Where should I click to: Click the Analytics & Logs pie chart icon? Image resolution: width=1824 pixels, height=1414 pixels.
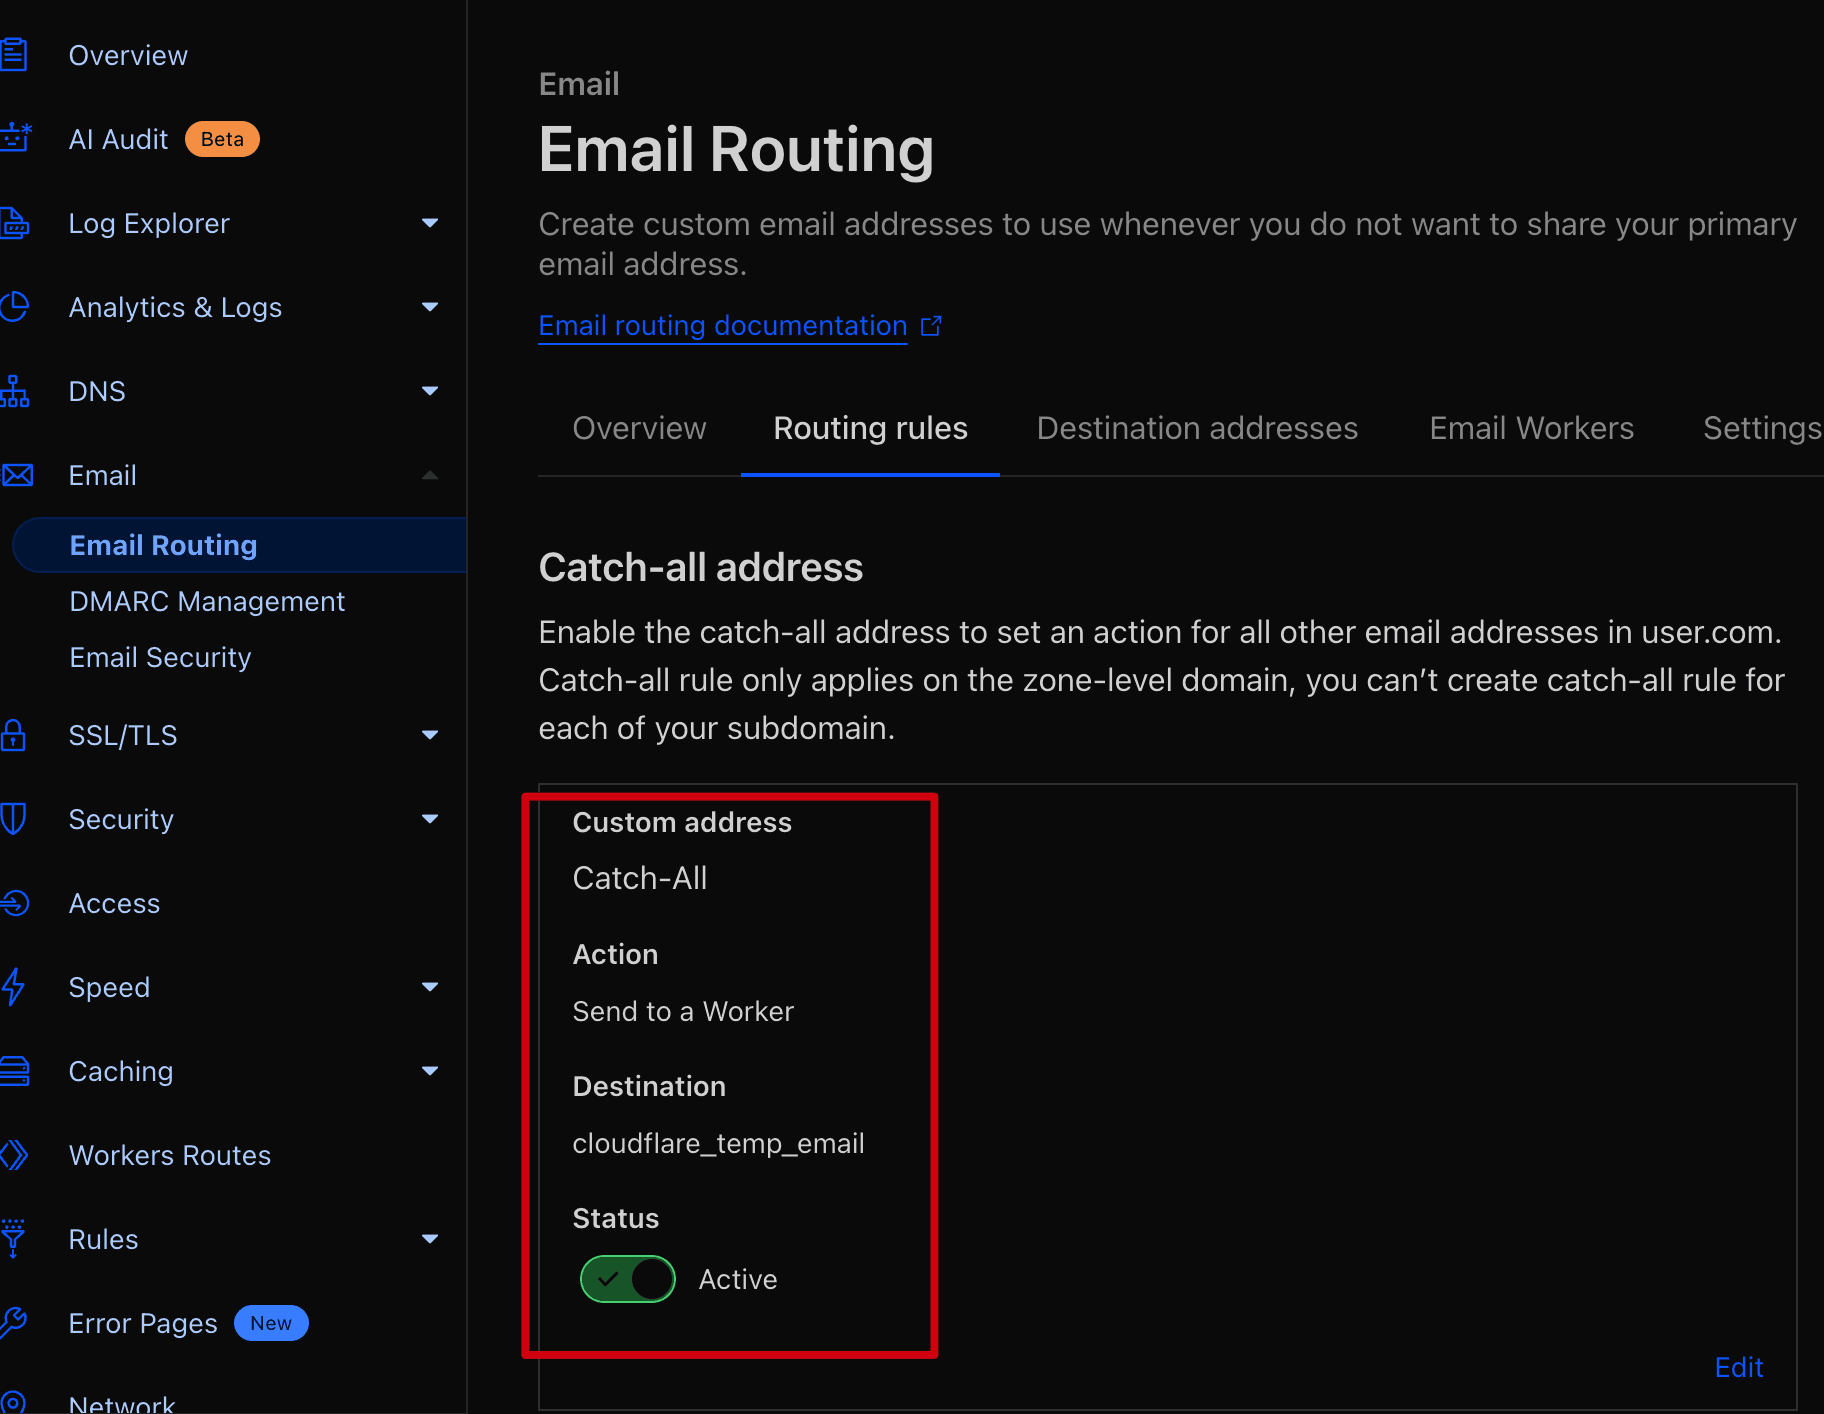point(15,307)
